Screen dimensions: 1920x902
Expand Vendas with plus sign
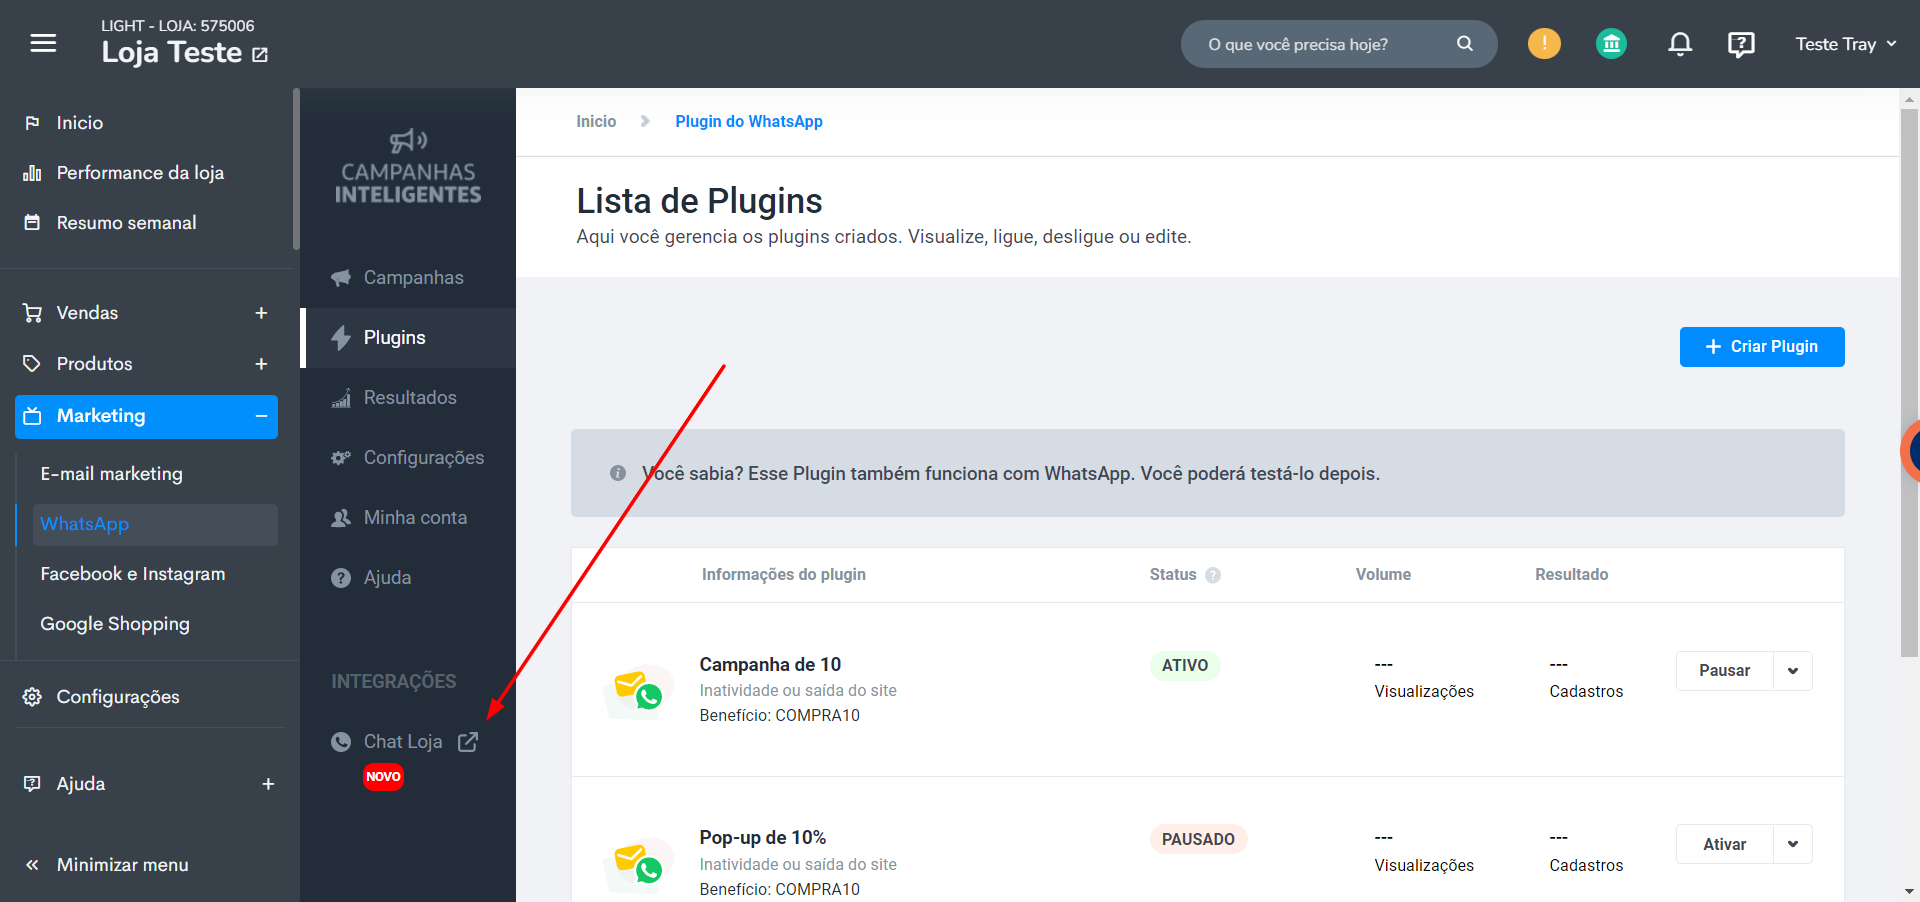(261, 313)
